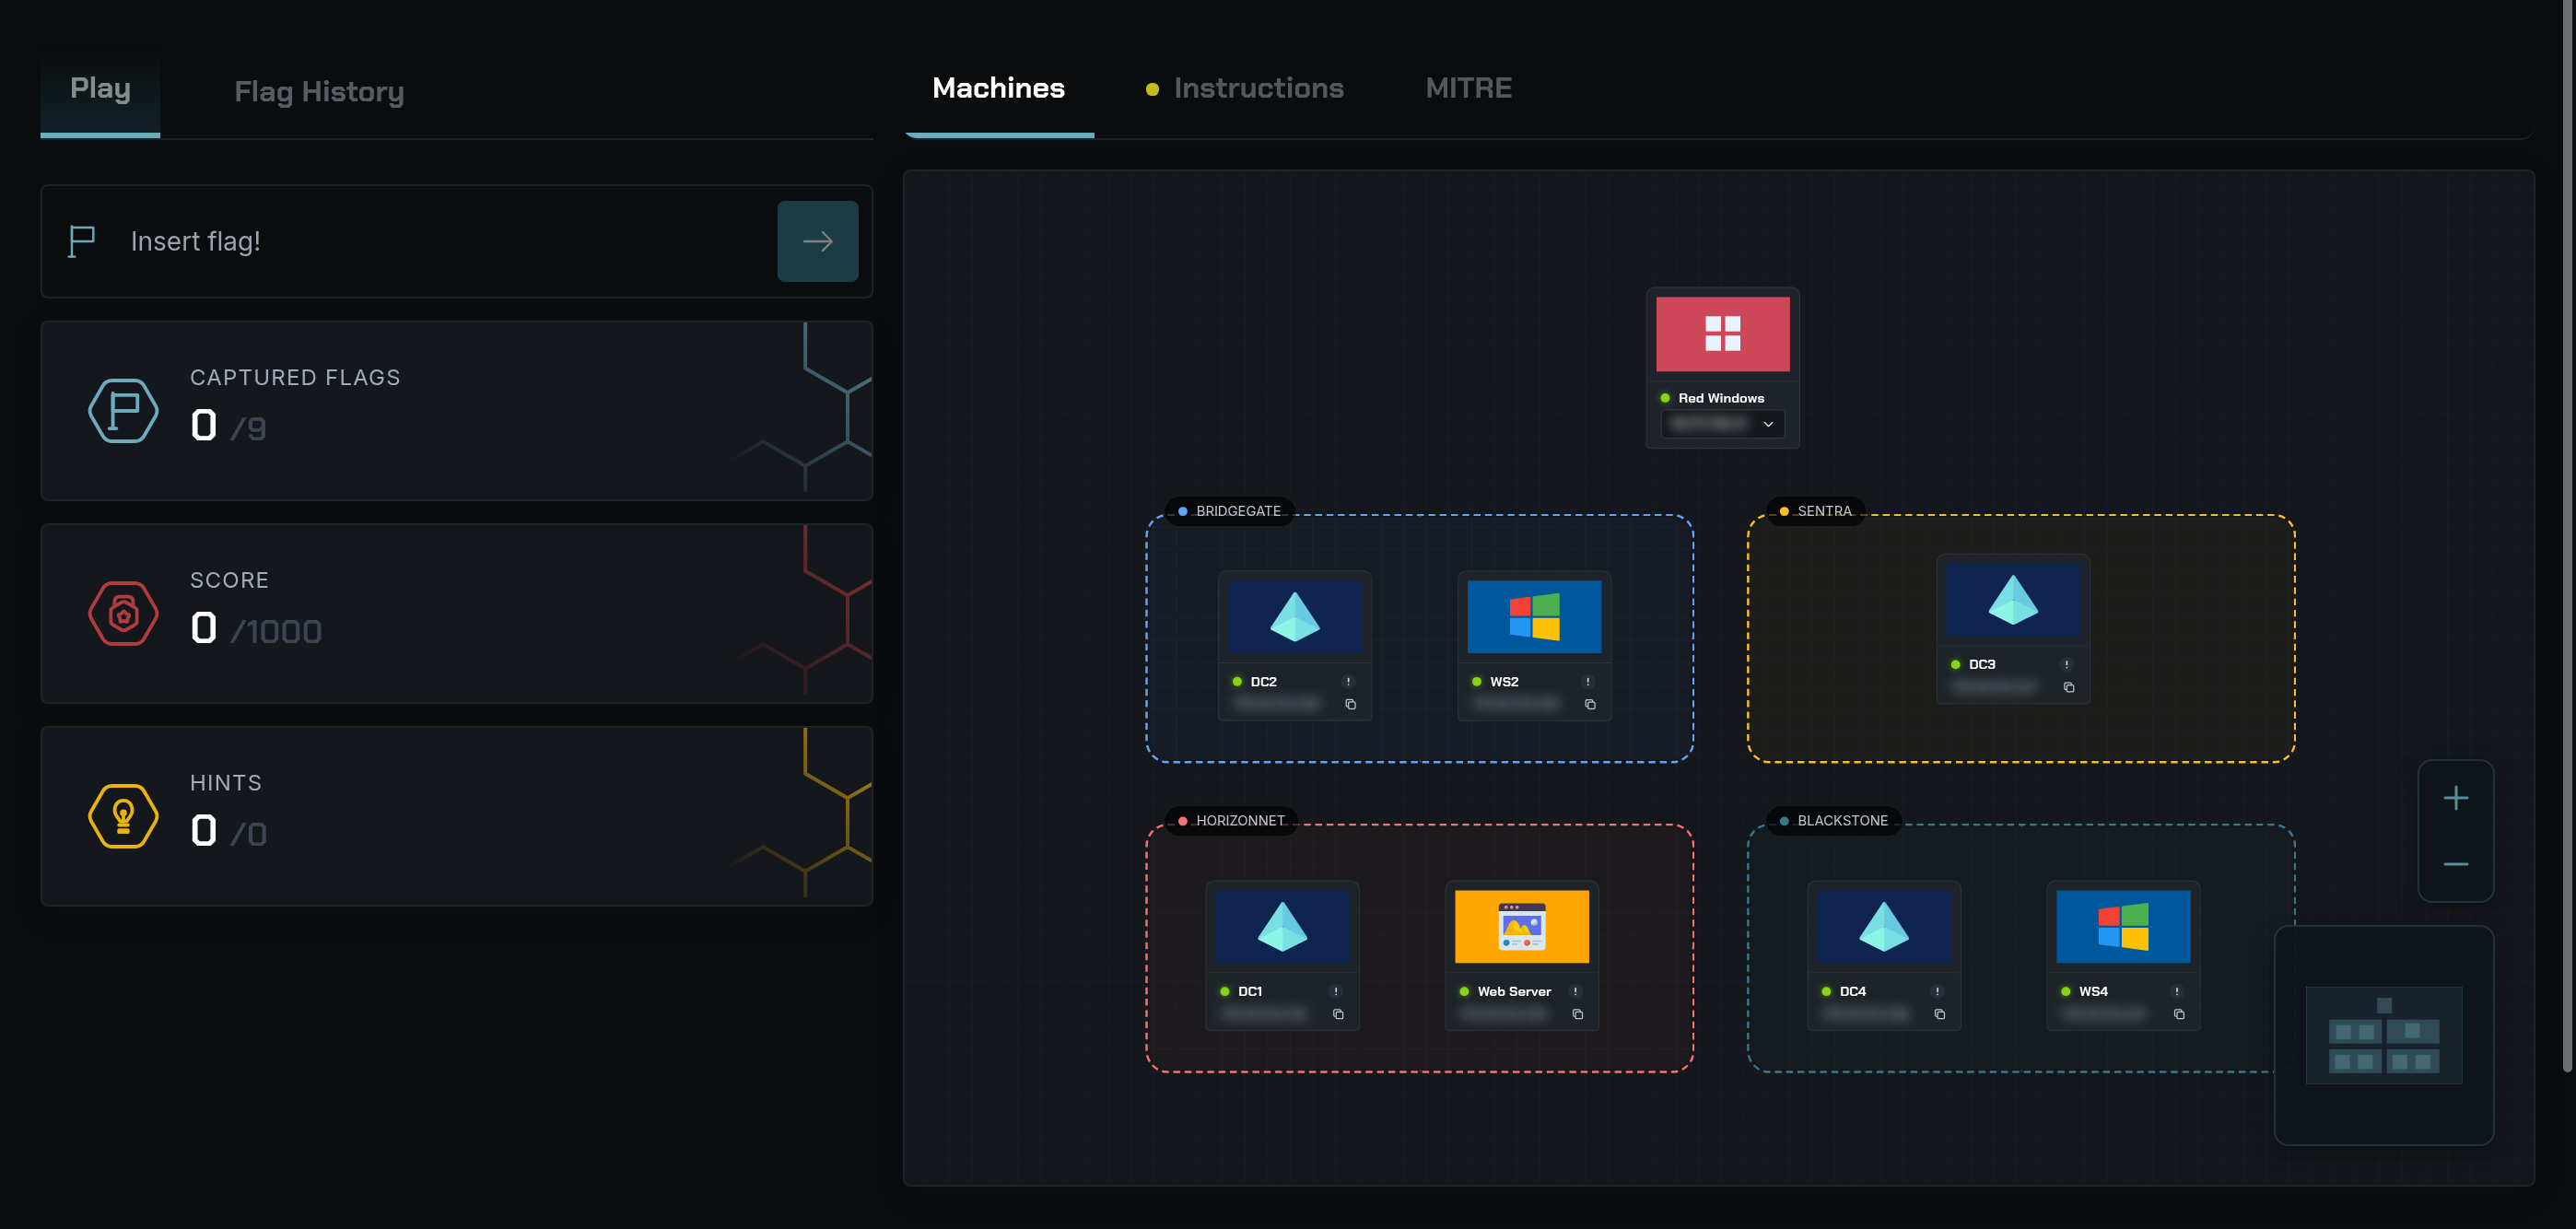Zoom out the network map
The image size is (2576, 1229).
point(2455,864)
